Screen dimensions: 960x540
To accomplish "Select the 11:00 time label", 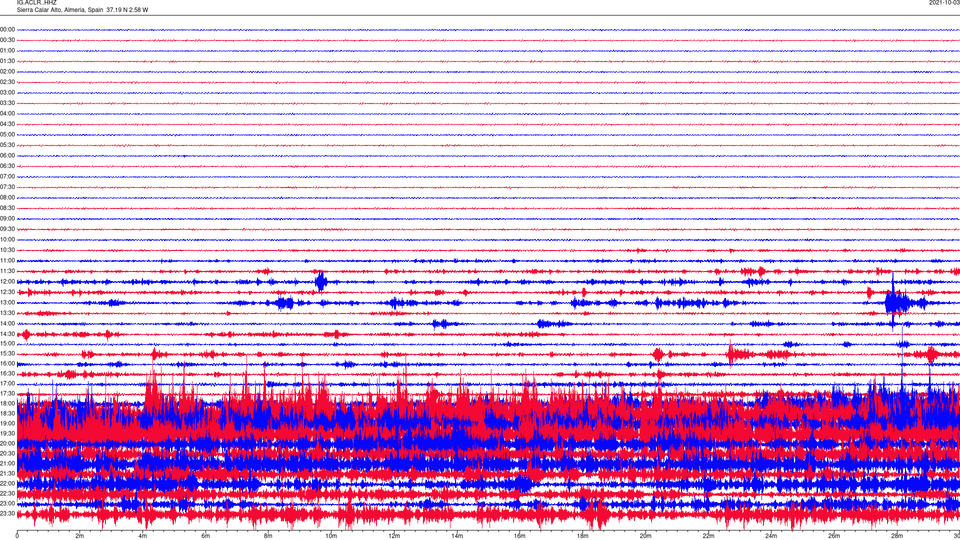I will coord(7,260).
